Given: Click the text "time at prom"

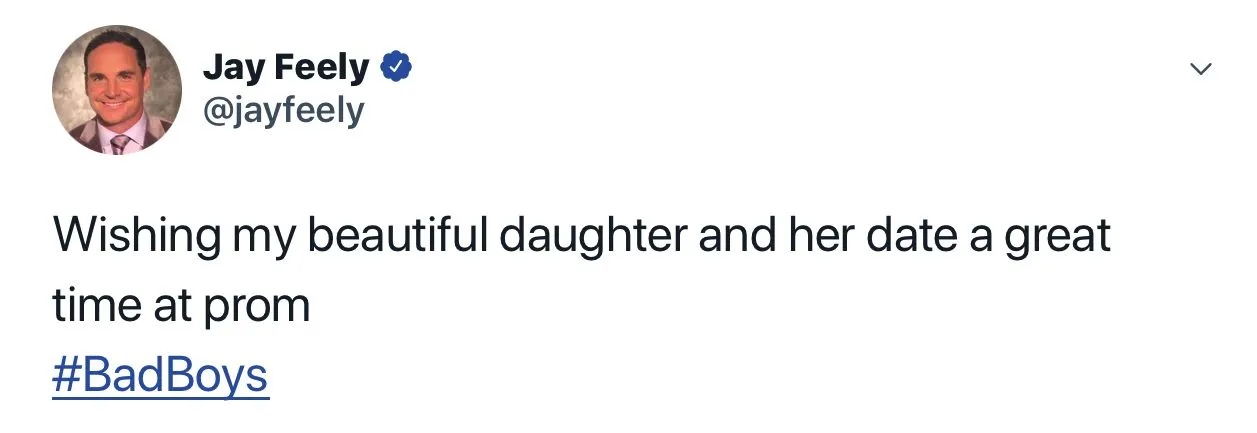Looking at the screenshot, I should 181,307.
